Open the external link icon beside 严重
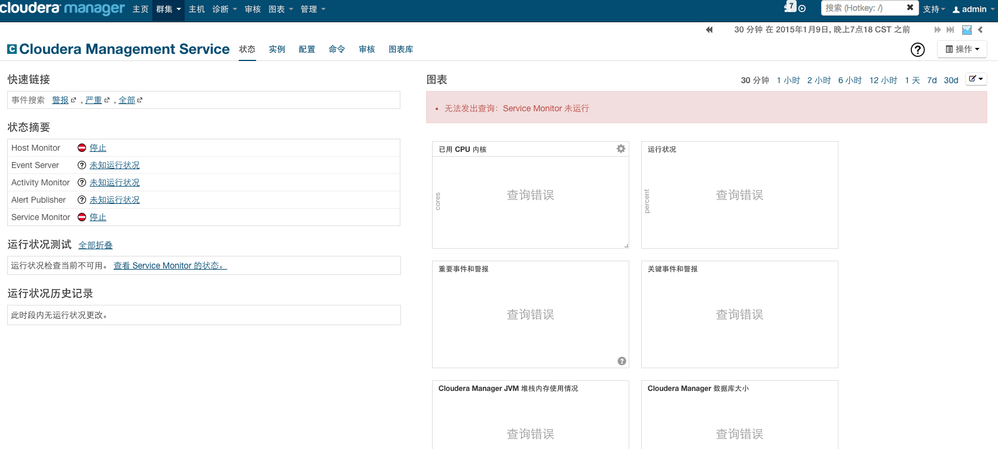998x449 pixels. coord(107,101)
